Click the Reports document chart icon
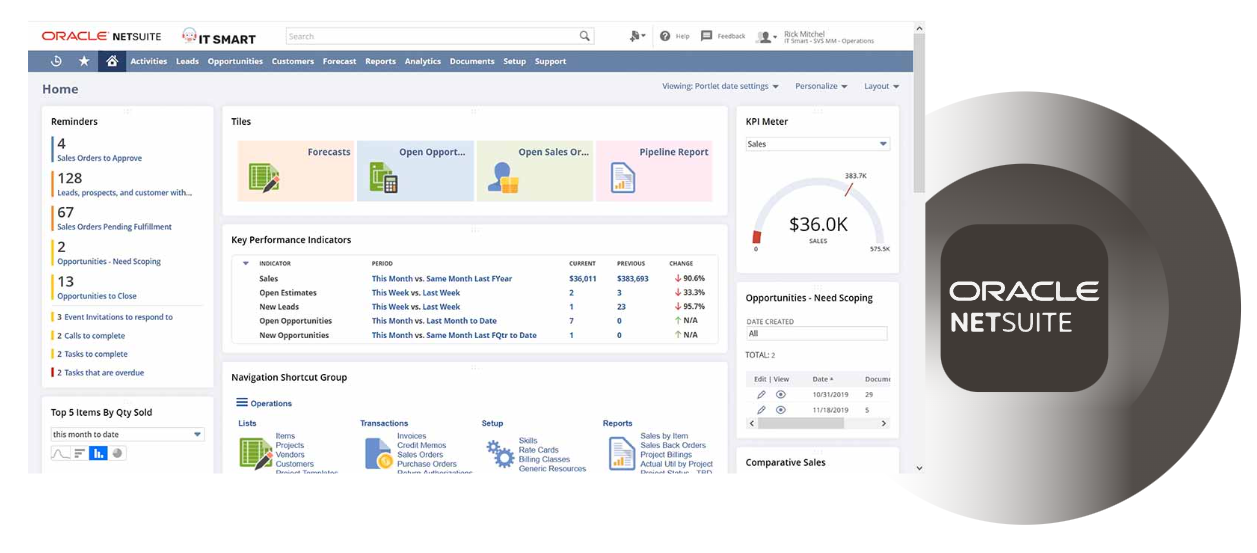Screen dimensions: 1257x553 (622, 453)
